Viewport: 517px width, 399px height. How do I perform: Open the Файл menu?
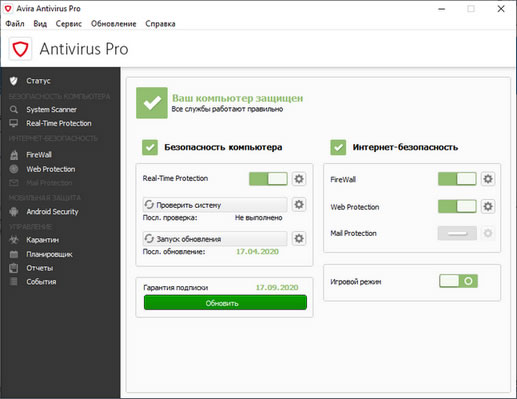(x=15, y=24)
